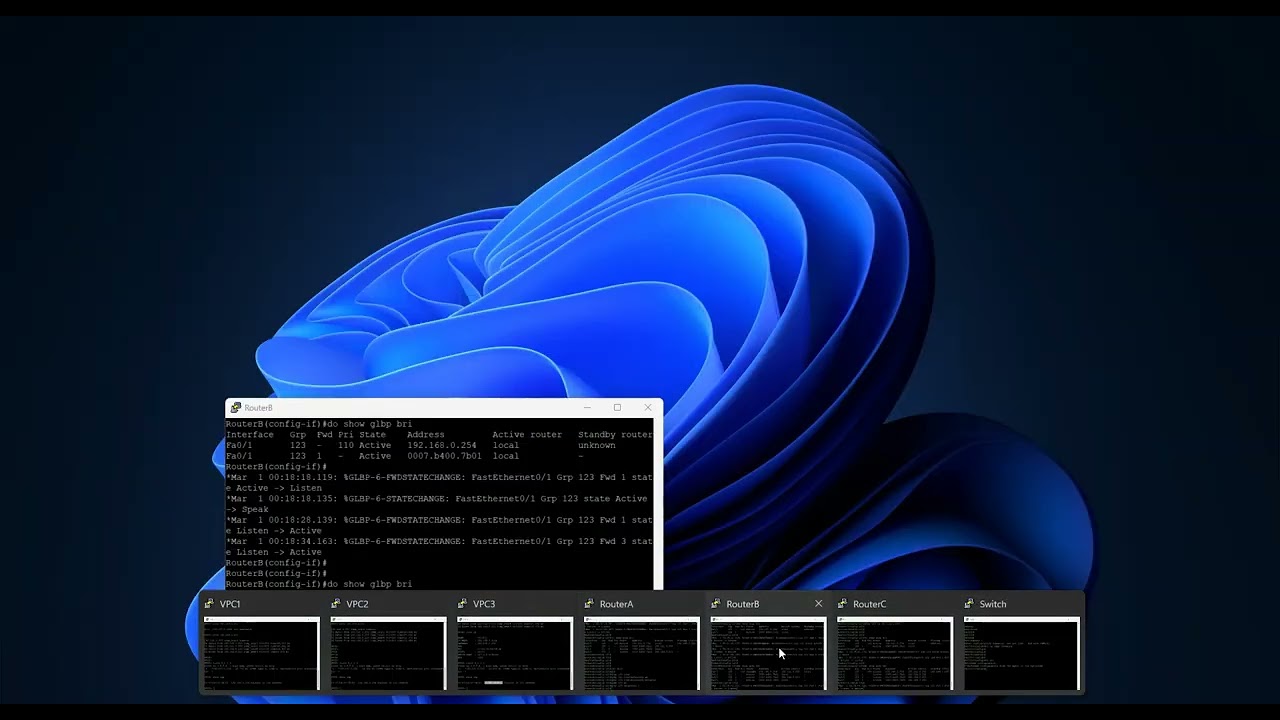Switch to the RouterB window thumbnail
The image size is (1280, 720).
[x=768, y=653]
